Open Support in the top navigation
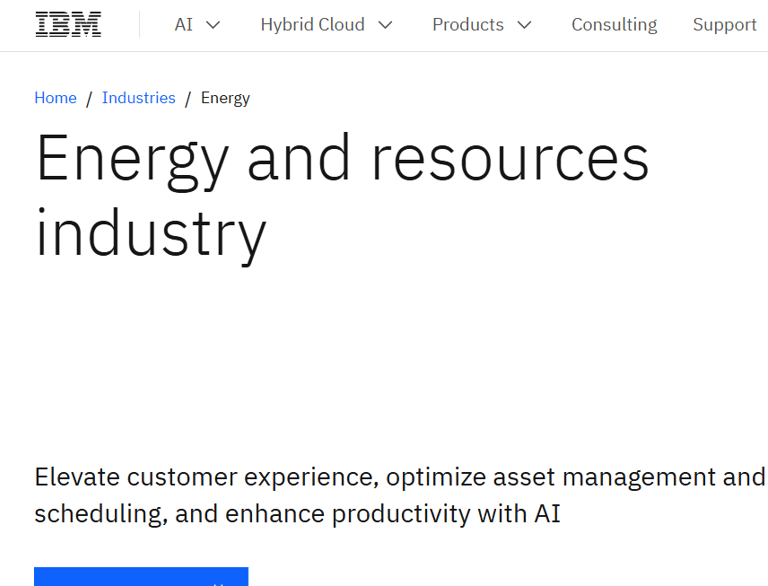This screenshot has width=768, height=586. (725, 25)
